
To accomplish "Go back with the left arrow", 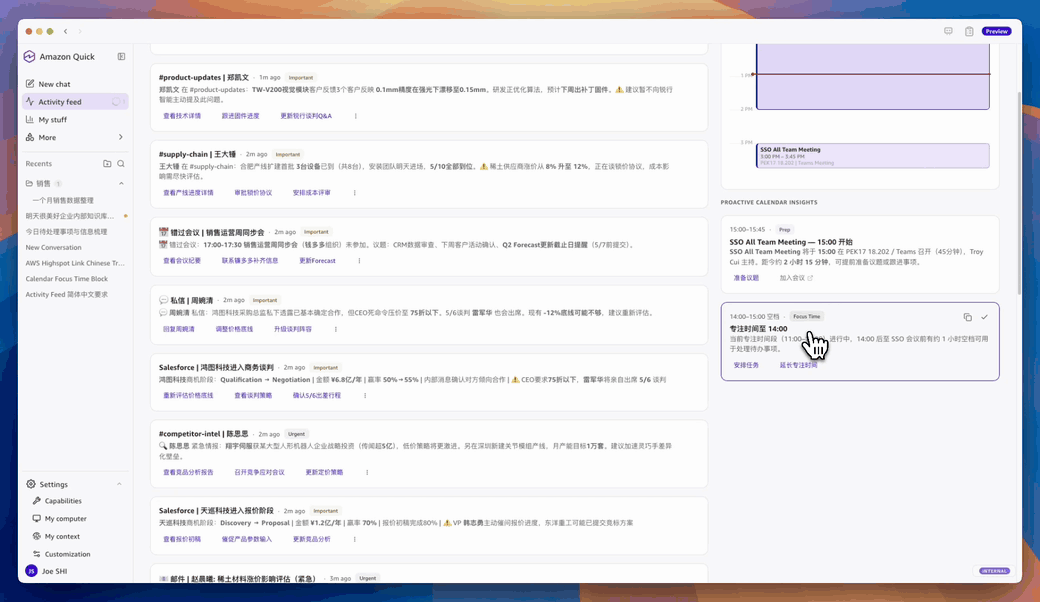I will [x=66, y=31].
